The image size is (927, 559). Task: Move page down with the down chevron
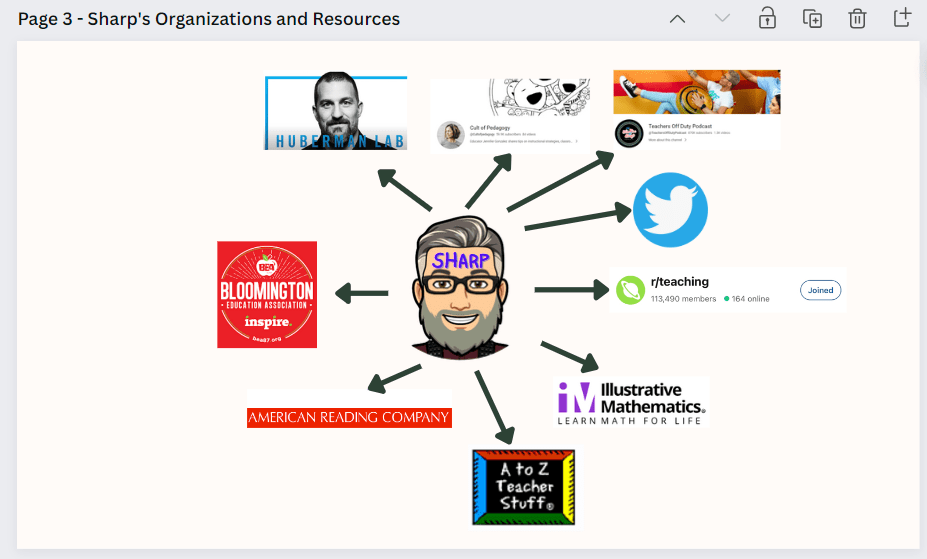pyautogui.click(x=722, y=18)
